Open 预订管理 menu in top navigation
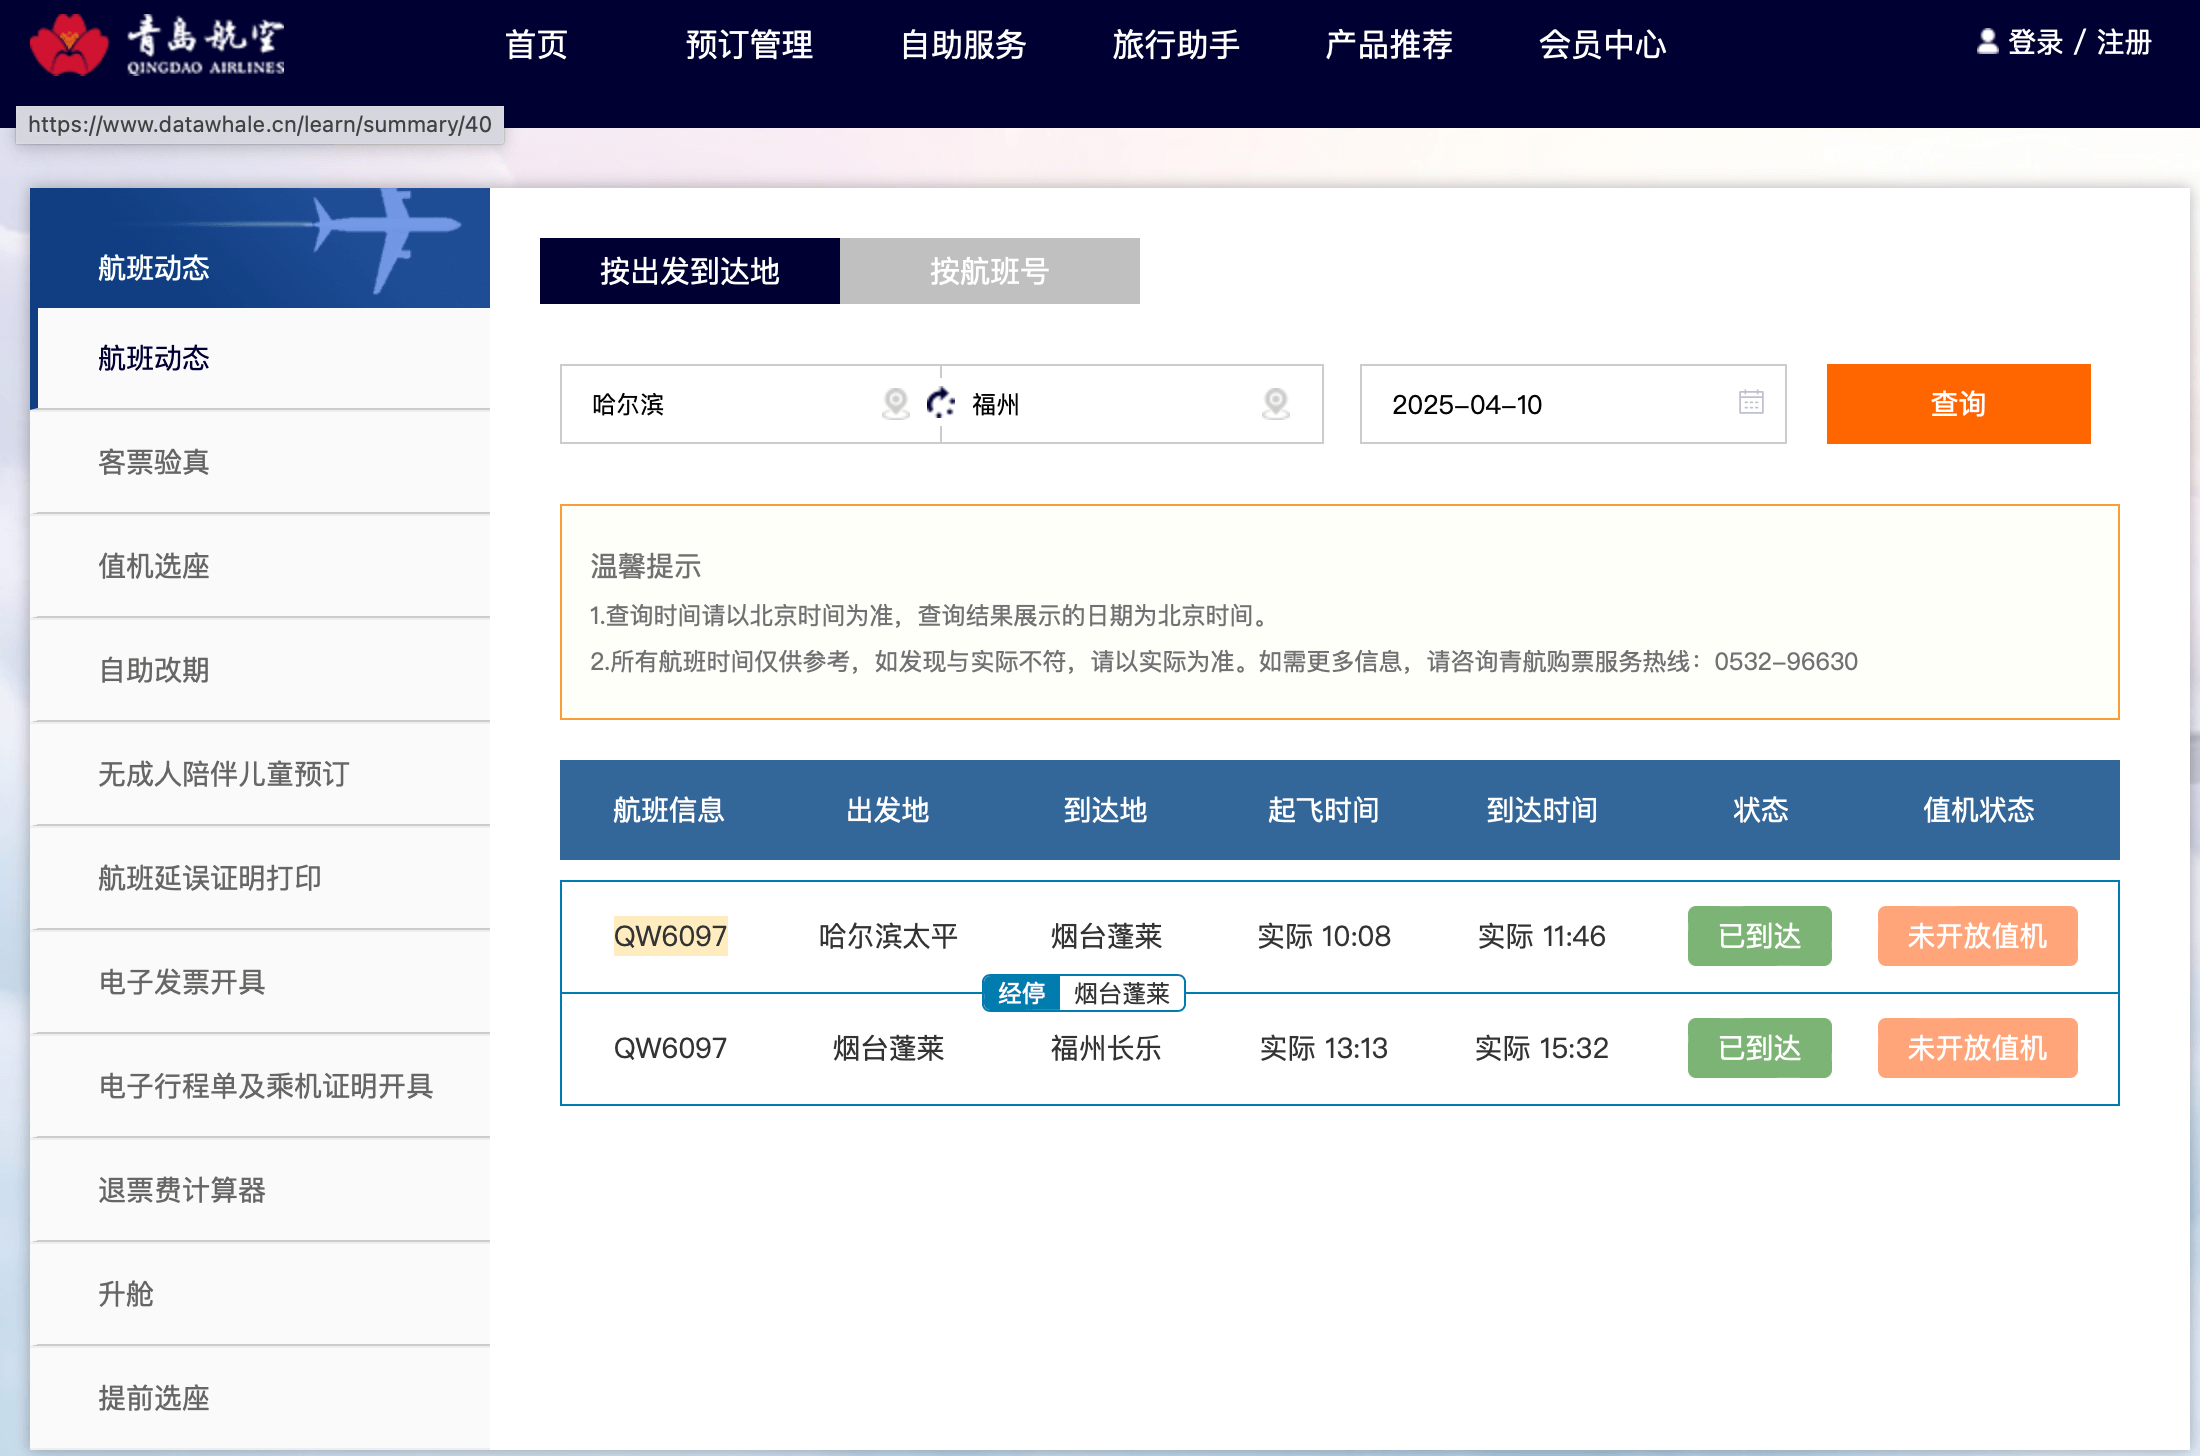This screenshot has width=2200, height=1456. [749, 45]
